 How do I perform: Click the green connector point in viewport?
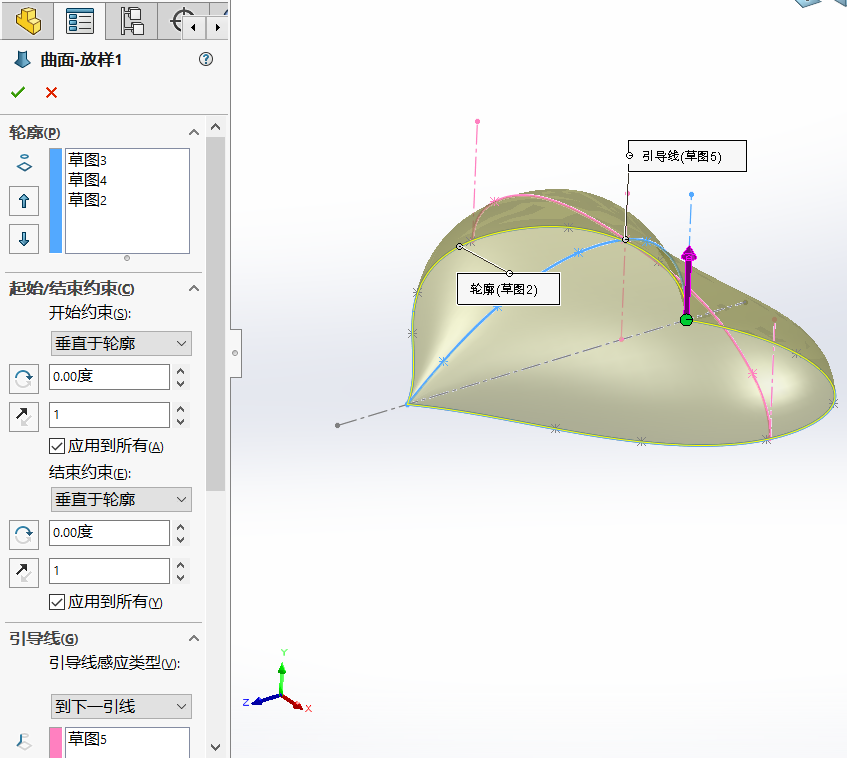click(x=686, y=320)
